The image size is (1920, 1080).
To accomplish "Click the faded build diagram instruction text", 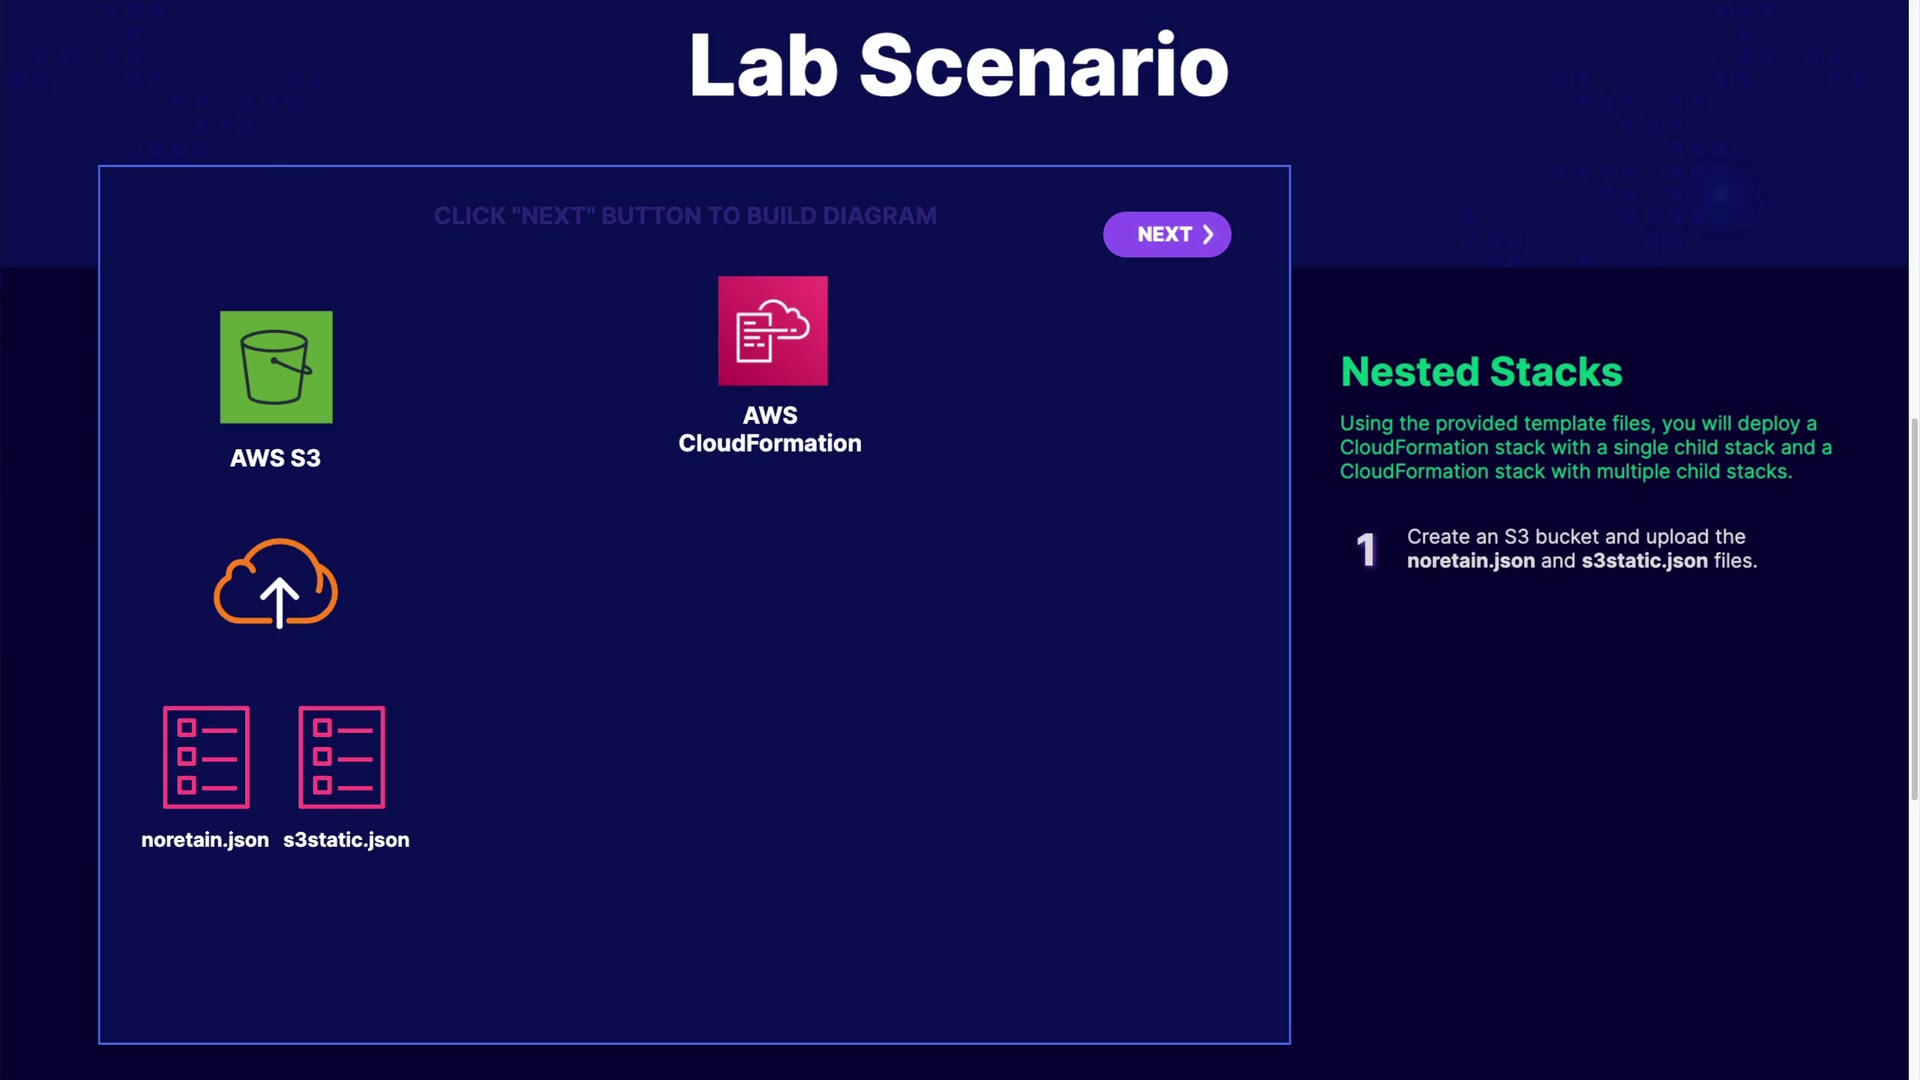I will pos(685,216).
